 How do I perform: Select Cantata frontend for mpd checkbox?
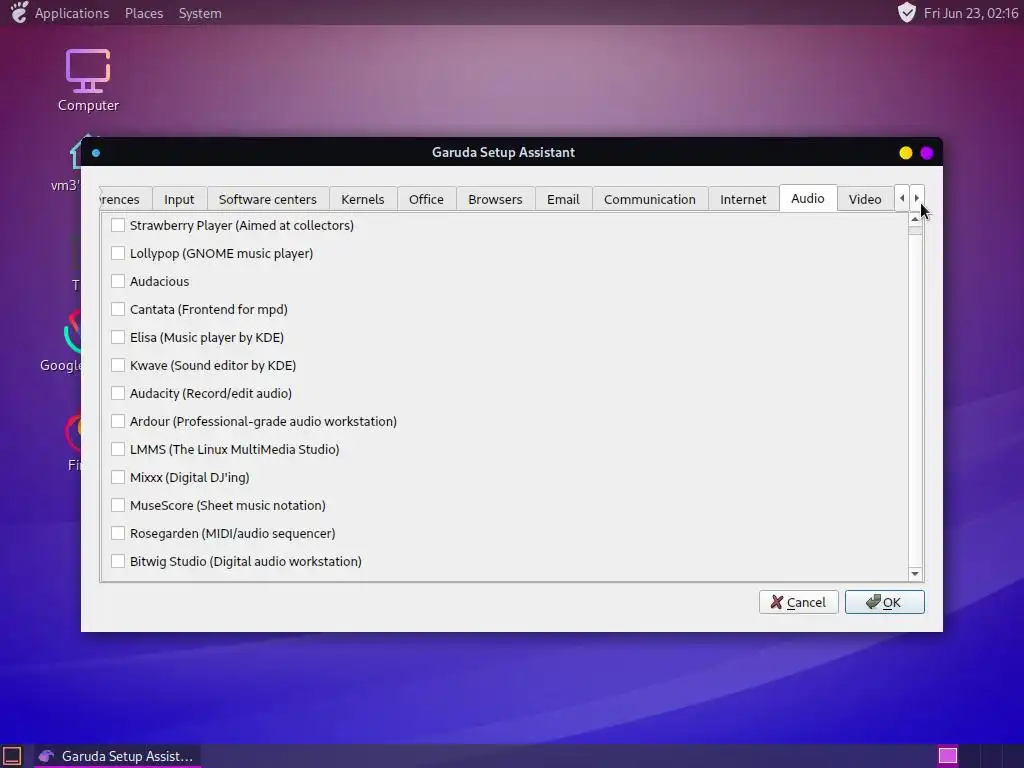(118, 310)
